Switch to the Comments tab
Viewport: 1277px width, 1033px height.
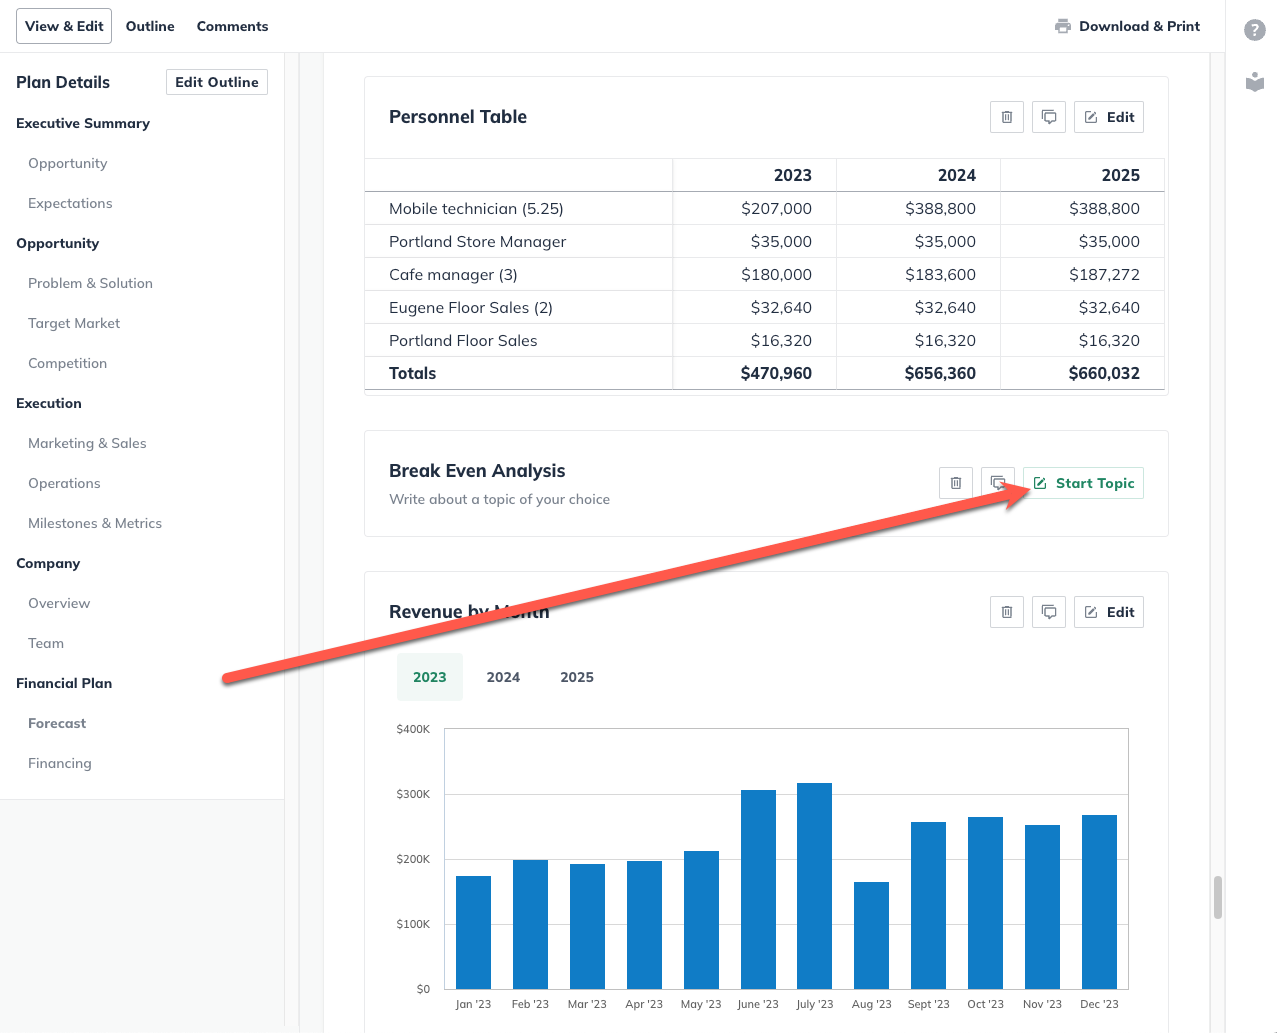tap(232, 26)
